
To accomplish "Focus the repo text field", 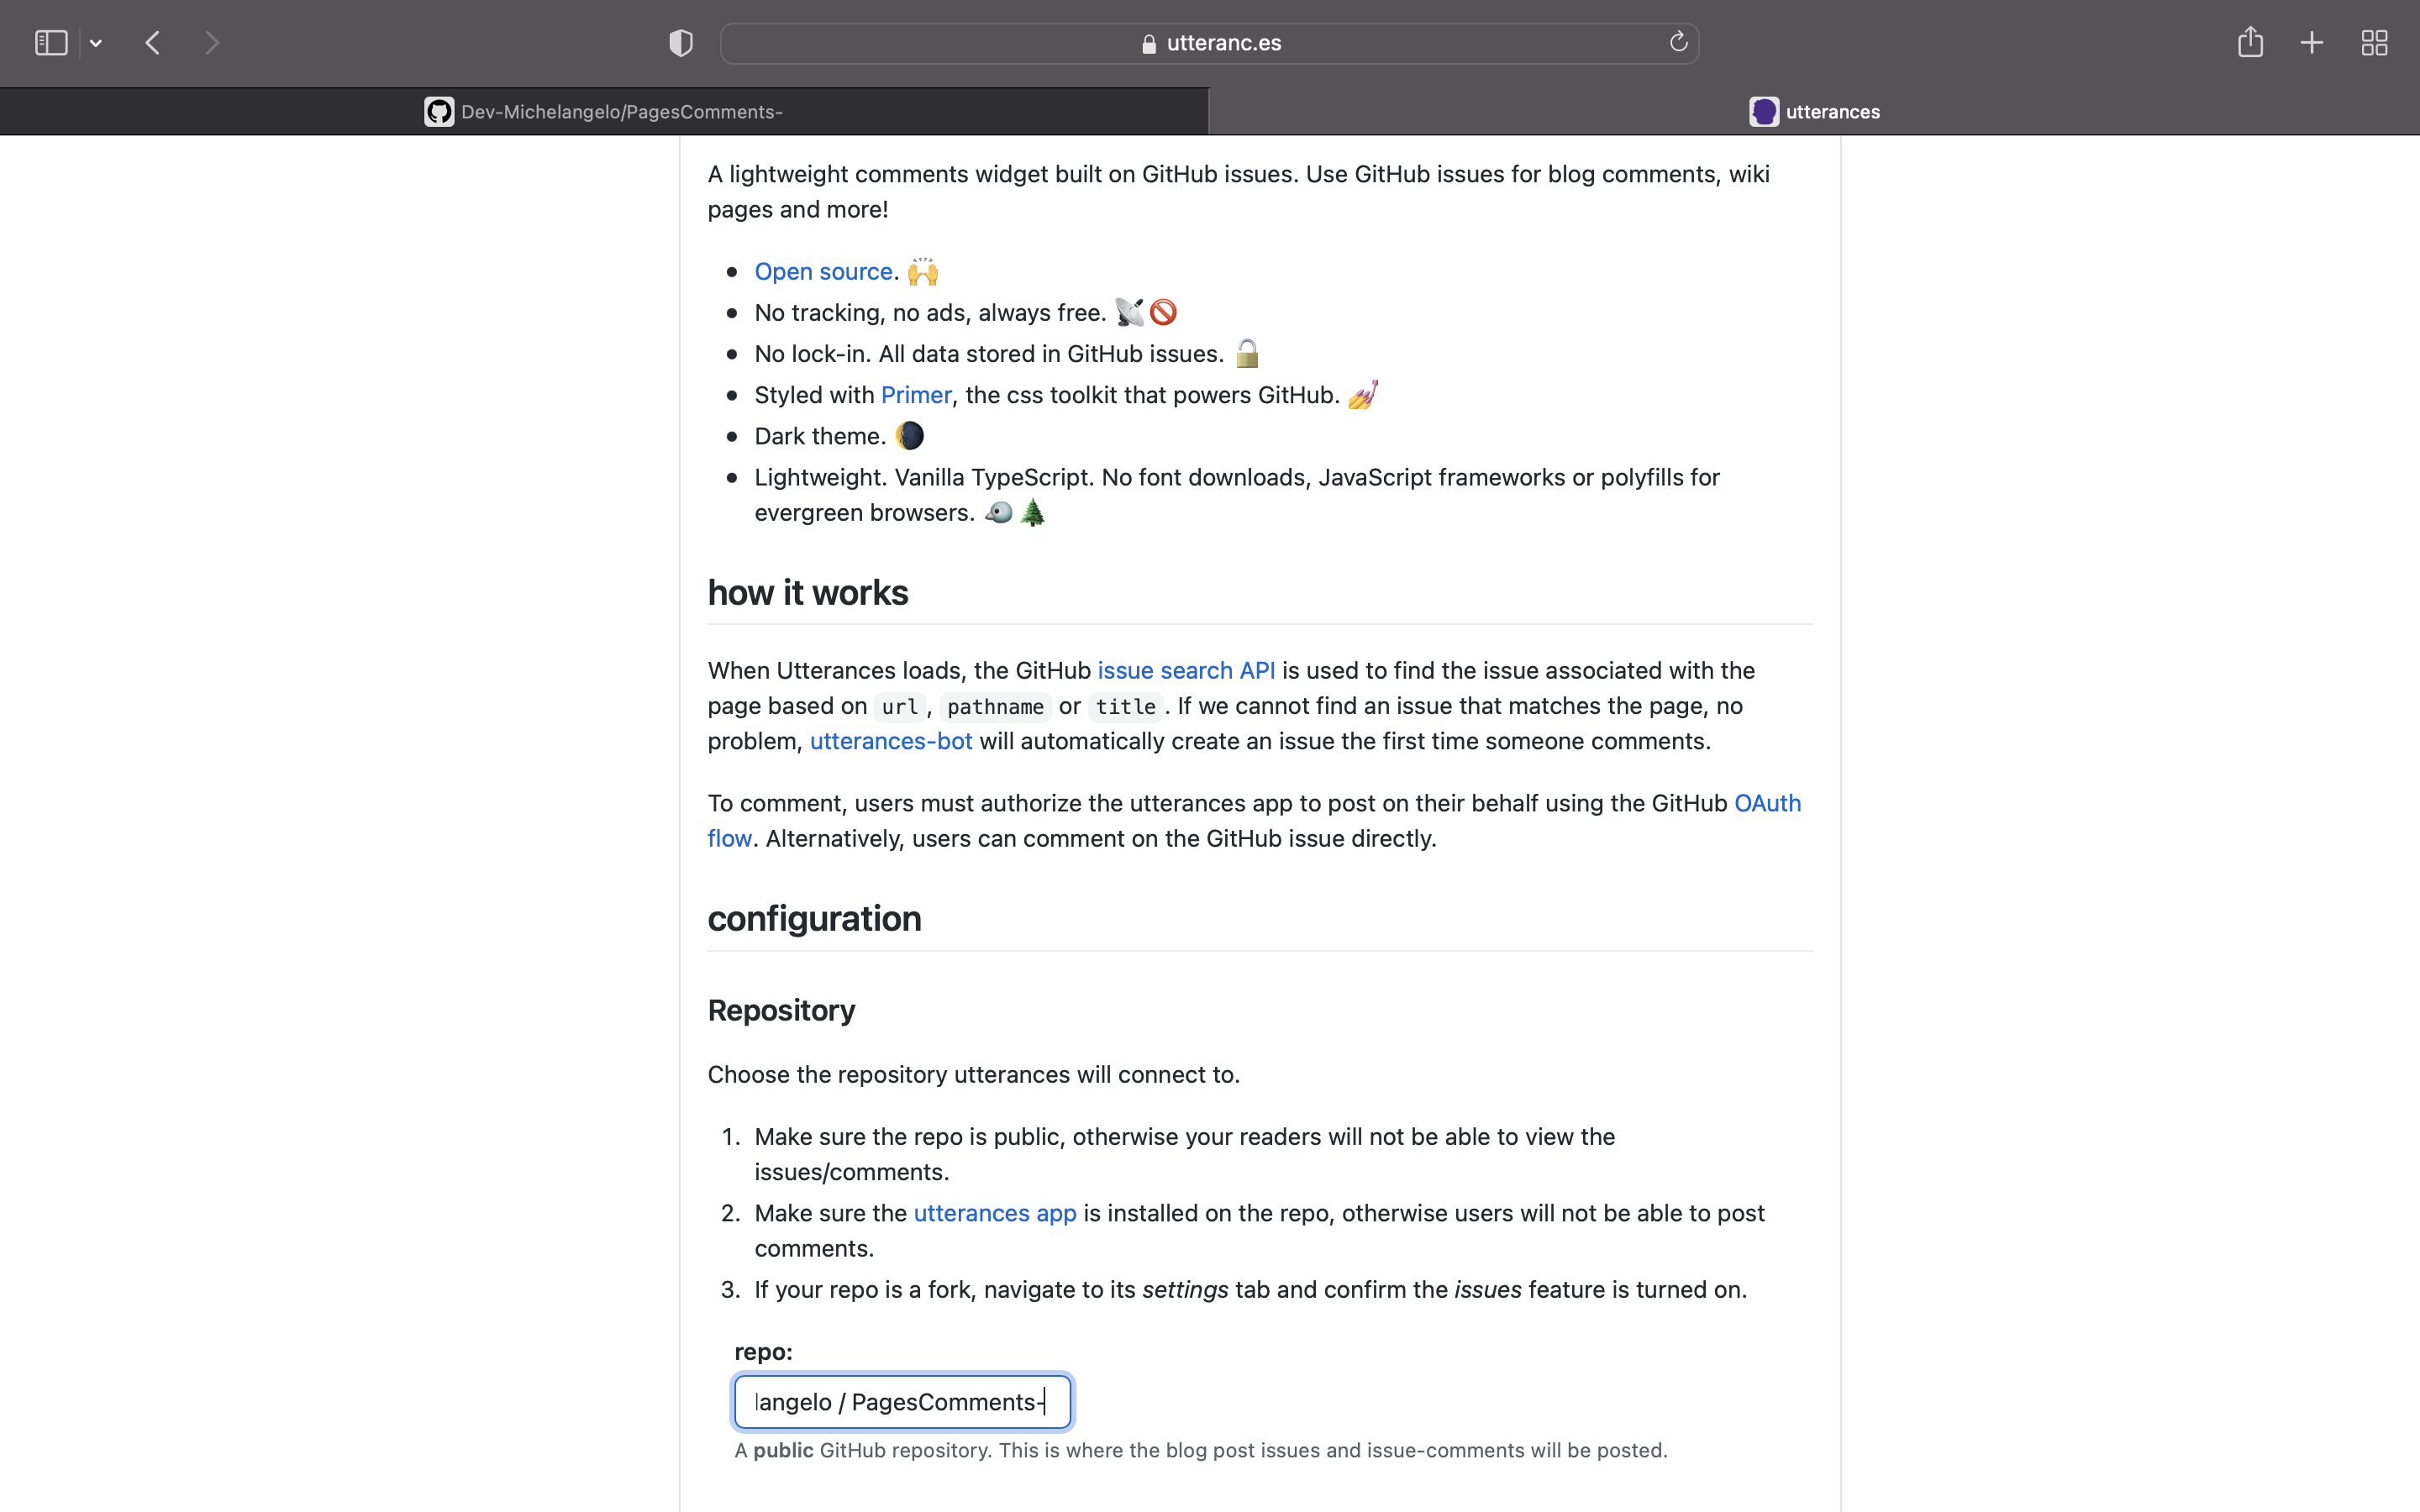I will pos(902,1402).
